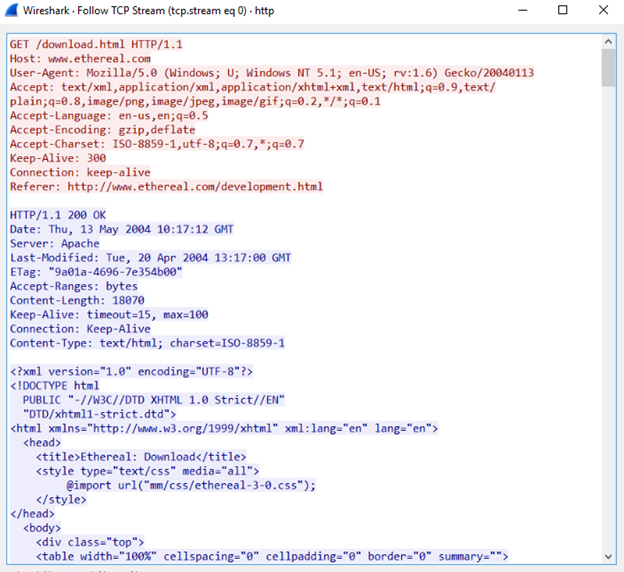624x572 pixels.
Task: Click the @import url ethereal-3-0.css line
Action: click(x=191, y=485)
